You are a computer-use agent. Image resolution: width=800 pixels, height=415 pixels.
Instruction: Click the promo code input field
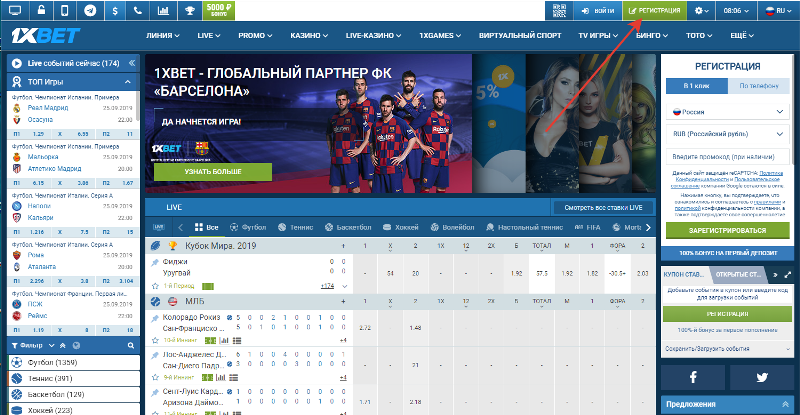[726, 157]
